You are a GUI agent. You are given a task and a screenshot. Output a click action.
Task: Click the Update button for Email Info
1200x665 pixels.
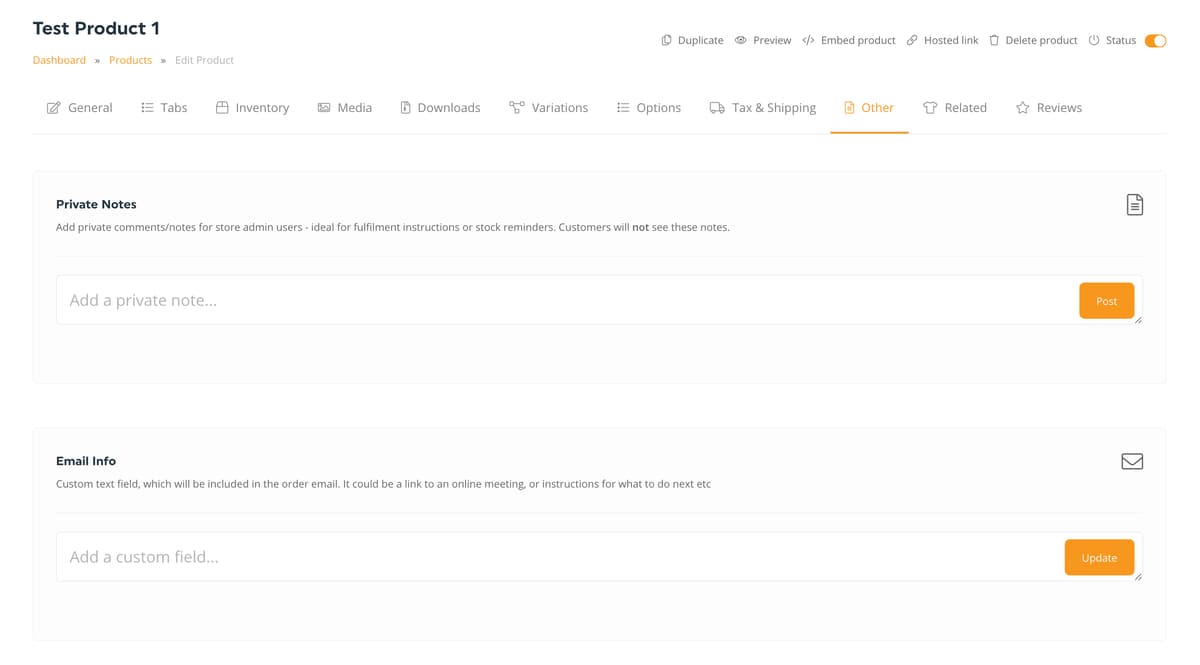(x=1099, y=558)
